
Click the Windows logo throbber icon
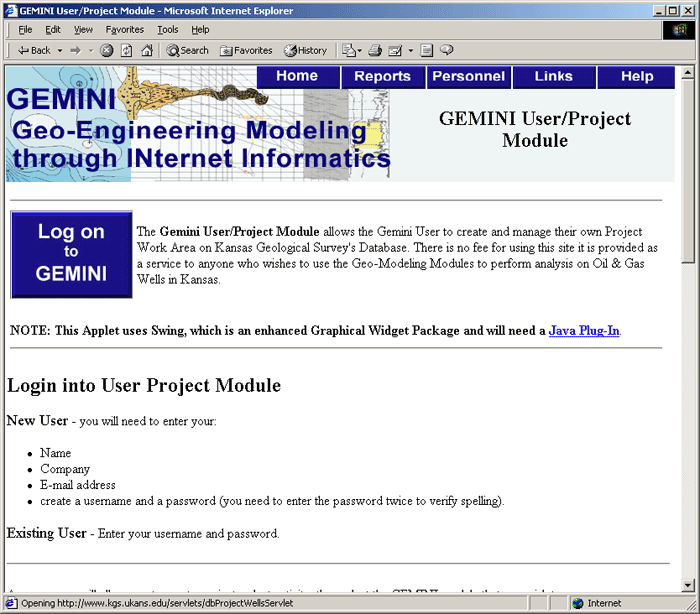pos(679,30)
